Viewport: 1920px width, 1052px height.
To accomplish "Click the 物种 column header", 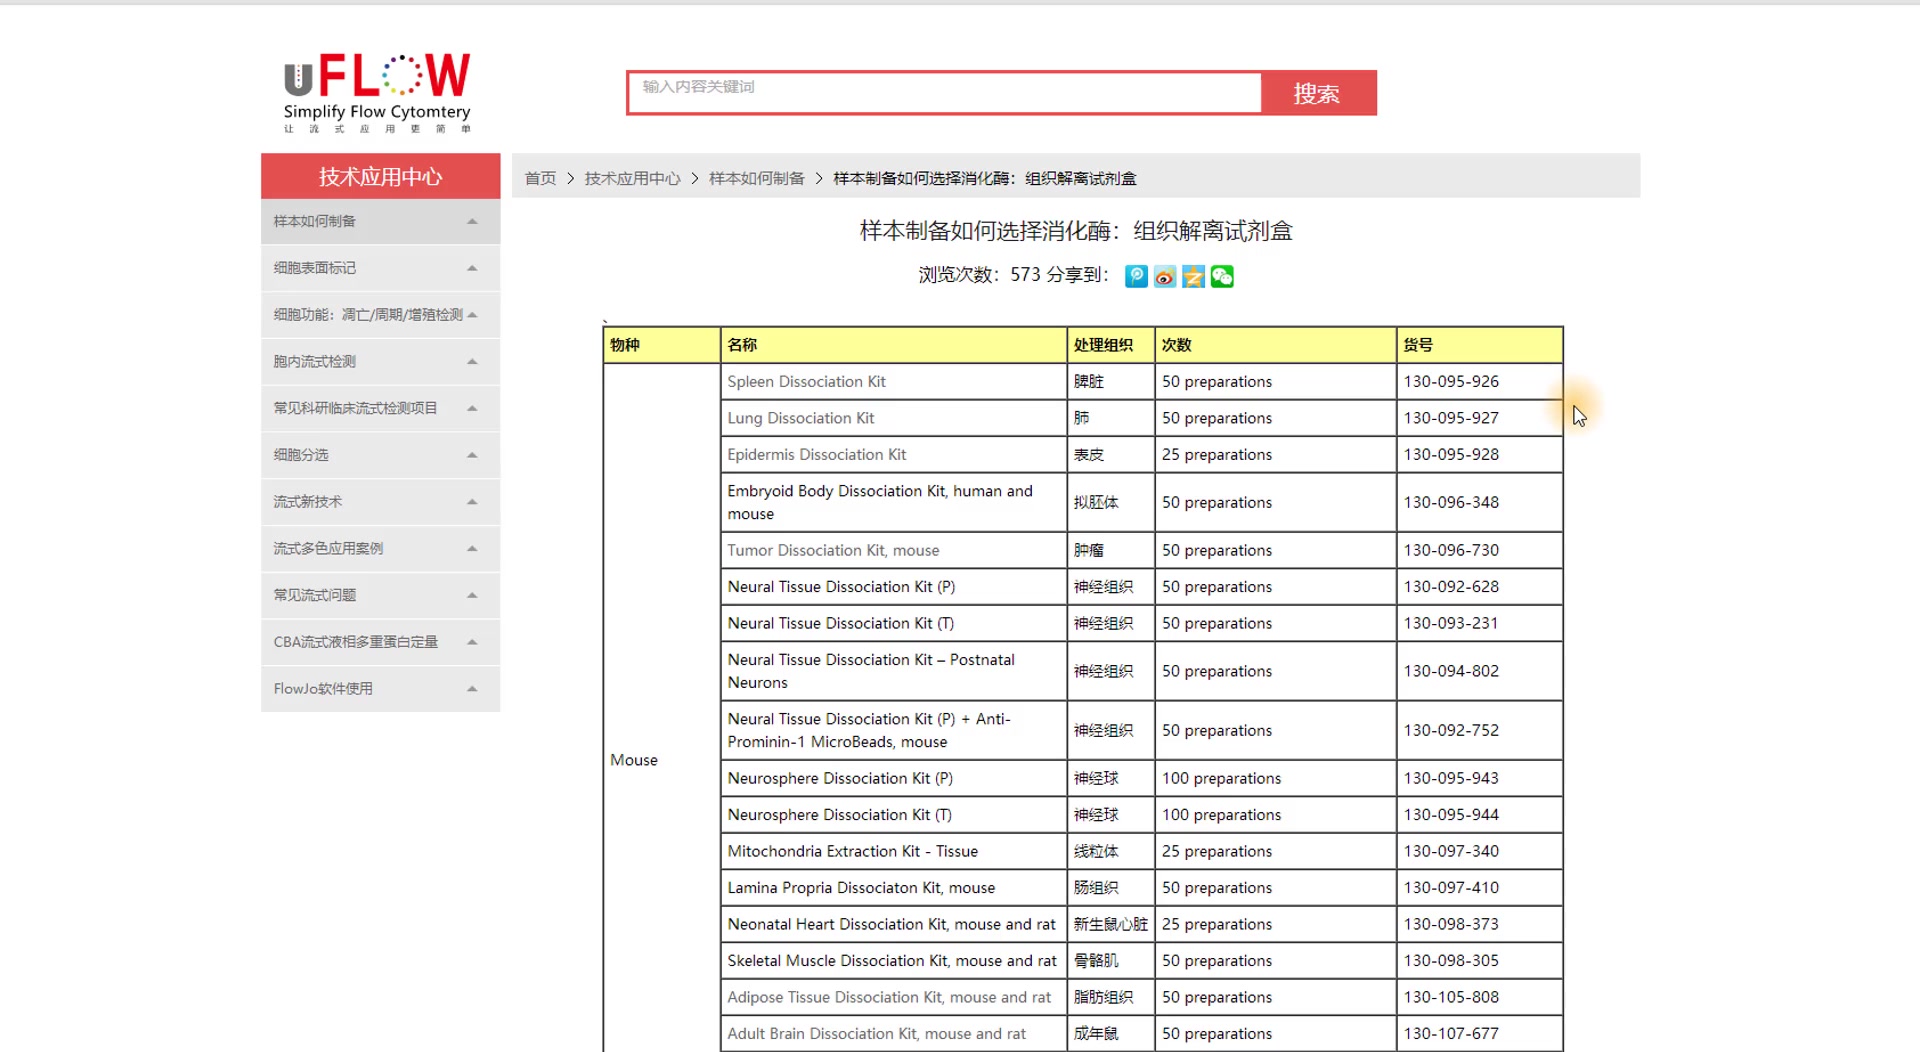I will tap(662, 345).
